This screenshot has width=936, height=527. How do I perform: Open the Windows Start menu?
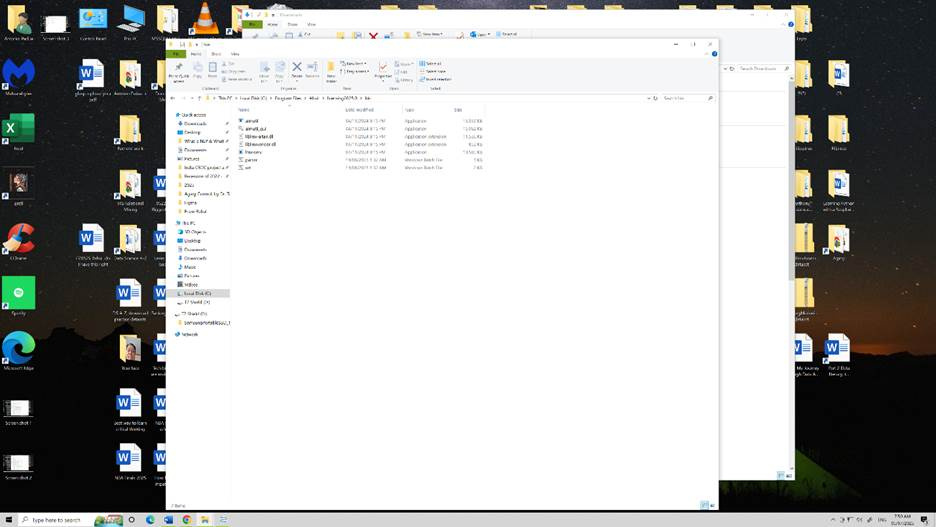click(8, 520)
